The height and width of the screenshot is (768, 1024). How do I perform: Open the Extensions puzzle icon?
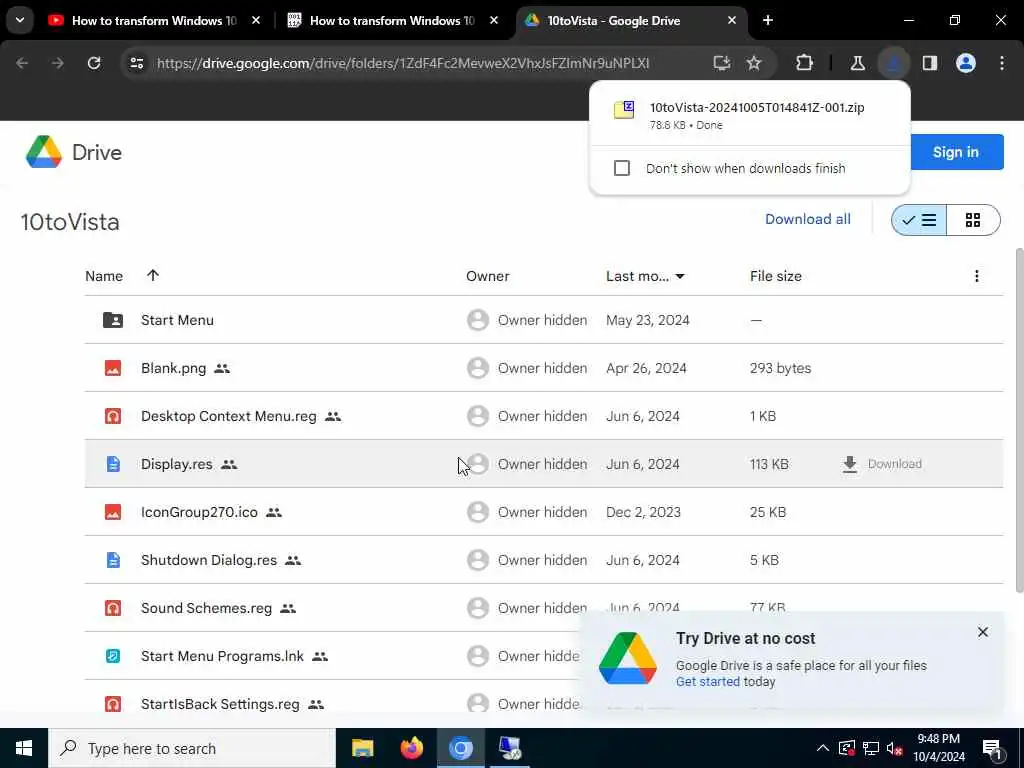click(805, 63)
